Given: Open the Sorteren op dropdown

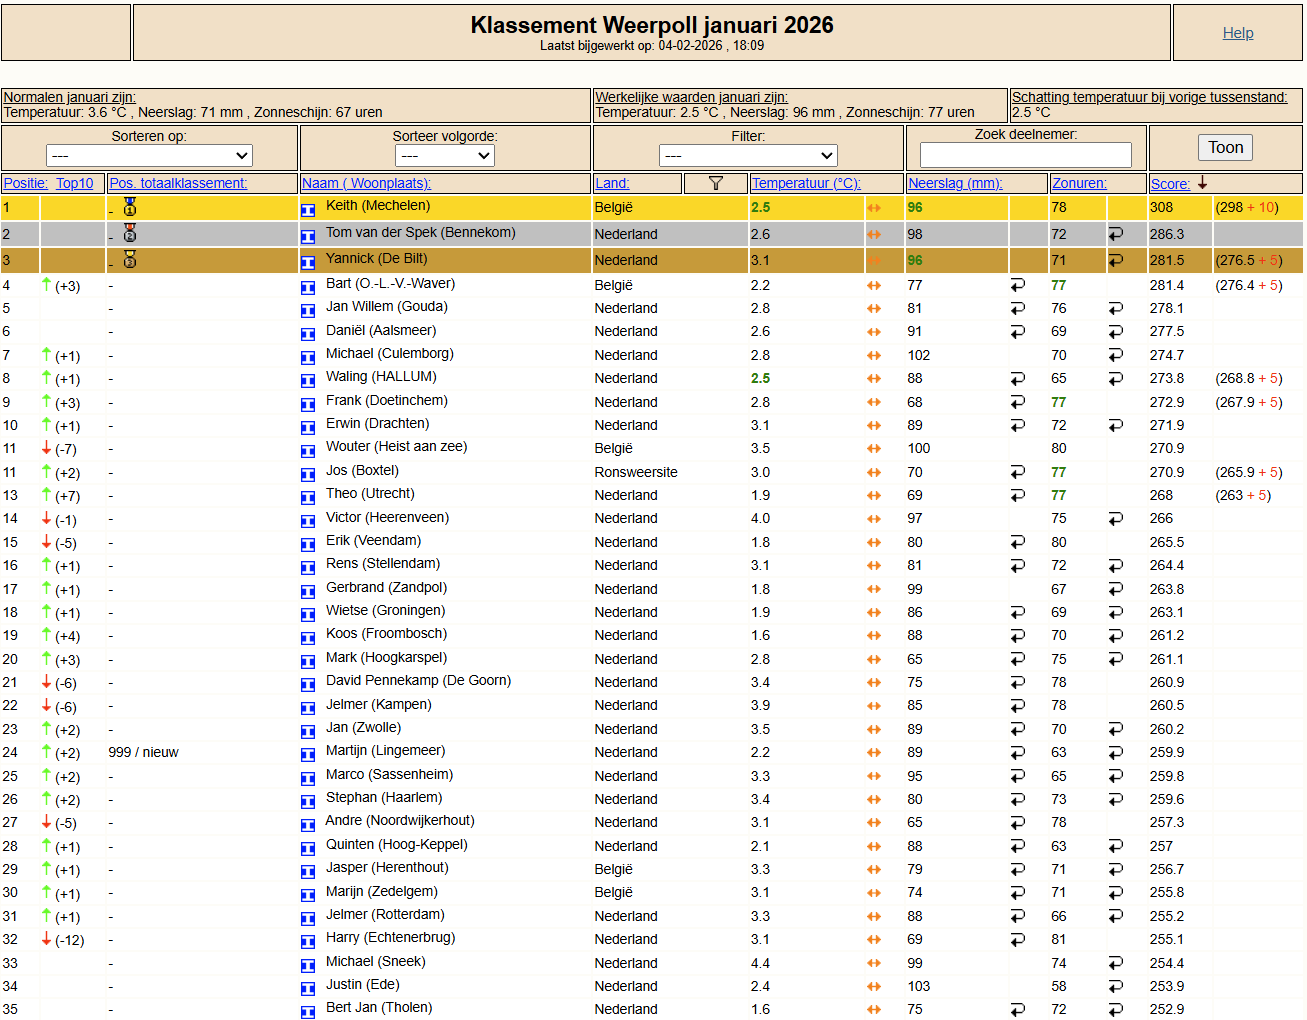Looking at the screenshot, I should 149,155.
